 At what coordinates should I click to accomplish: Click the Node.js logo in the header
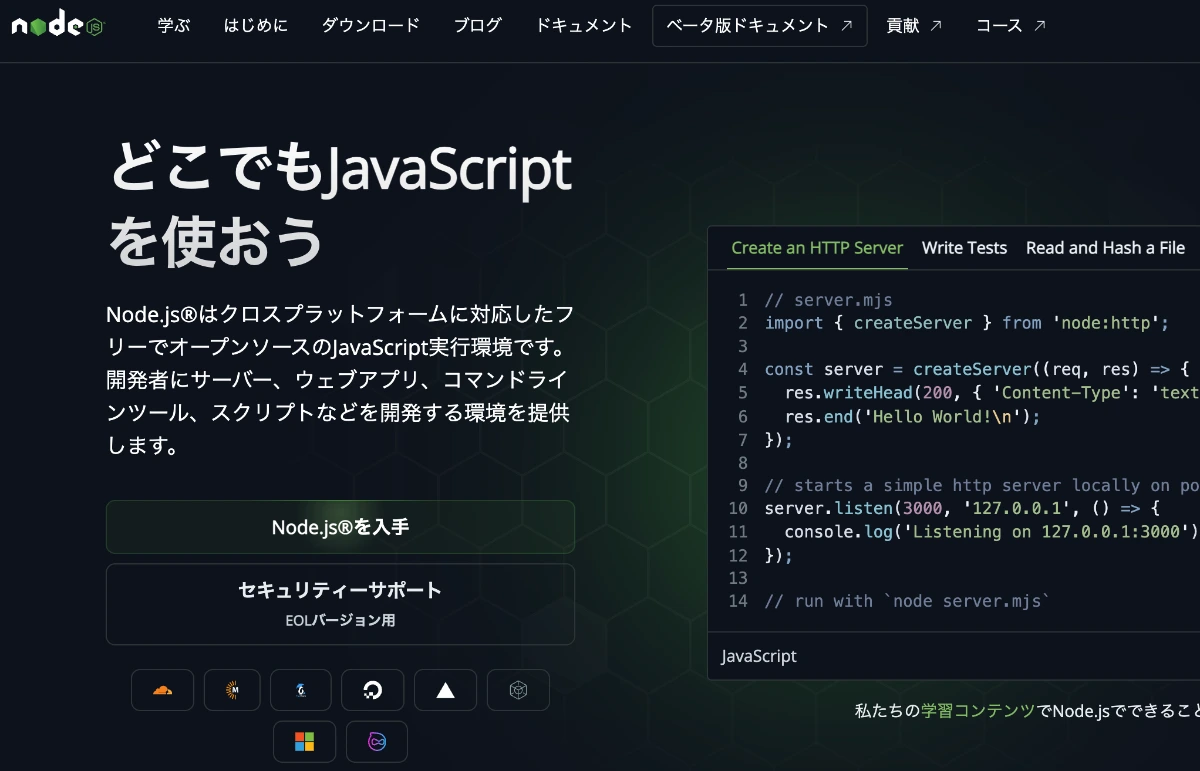58,25
